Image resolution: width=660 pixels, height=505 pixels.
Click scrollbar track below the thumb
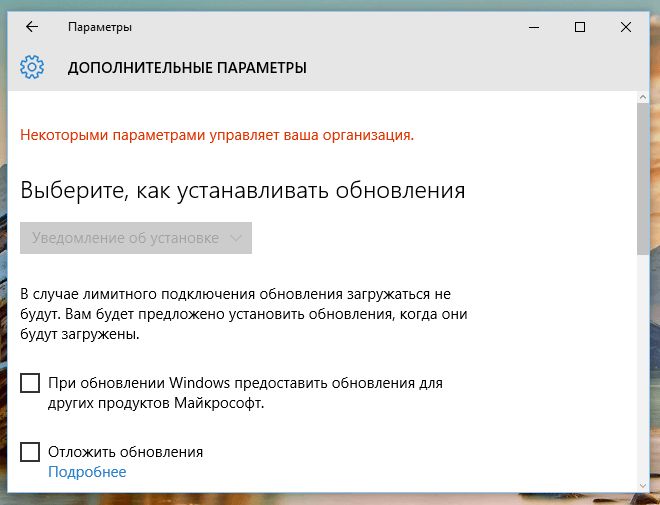point(643,380)
